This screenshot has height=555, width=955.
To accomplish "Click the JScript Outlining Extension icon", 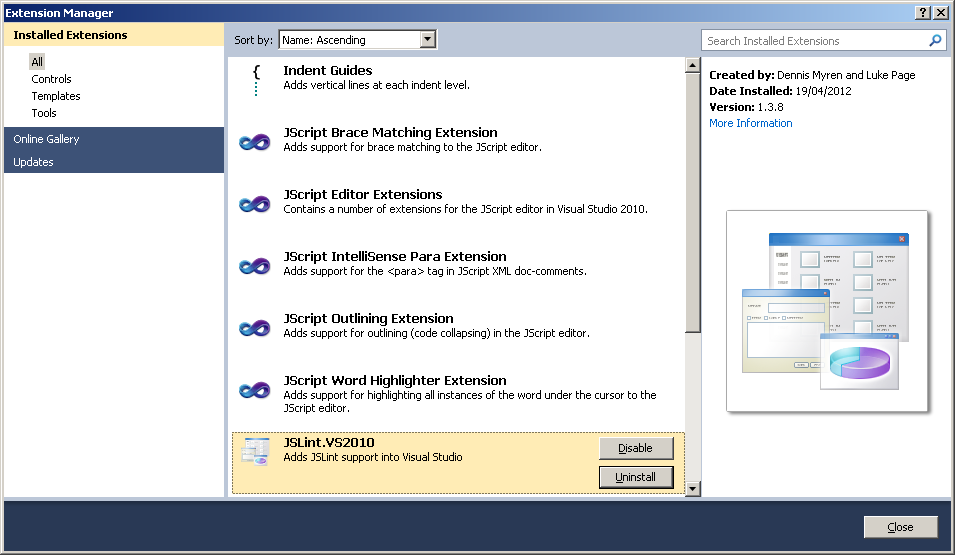I will point(255,328).
